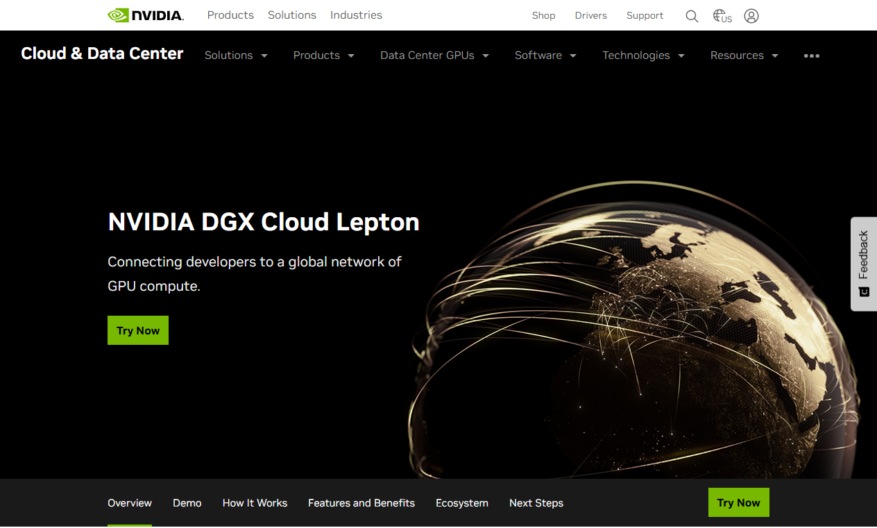The width and height of the screenshot is (877, 528).
Task: Expand the Technologies dropdown
Action: (643, 55)
